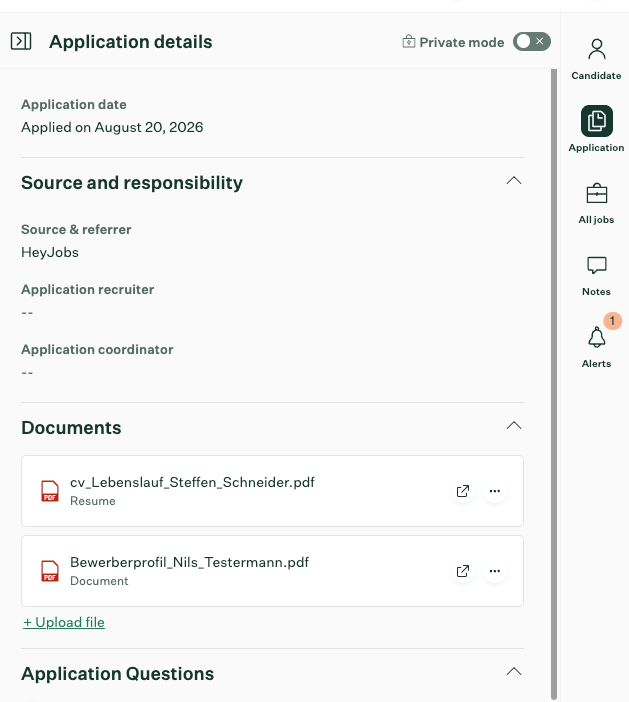
Task: Click the Application date label
Action: pos(74,104)
